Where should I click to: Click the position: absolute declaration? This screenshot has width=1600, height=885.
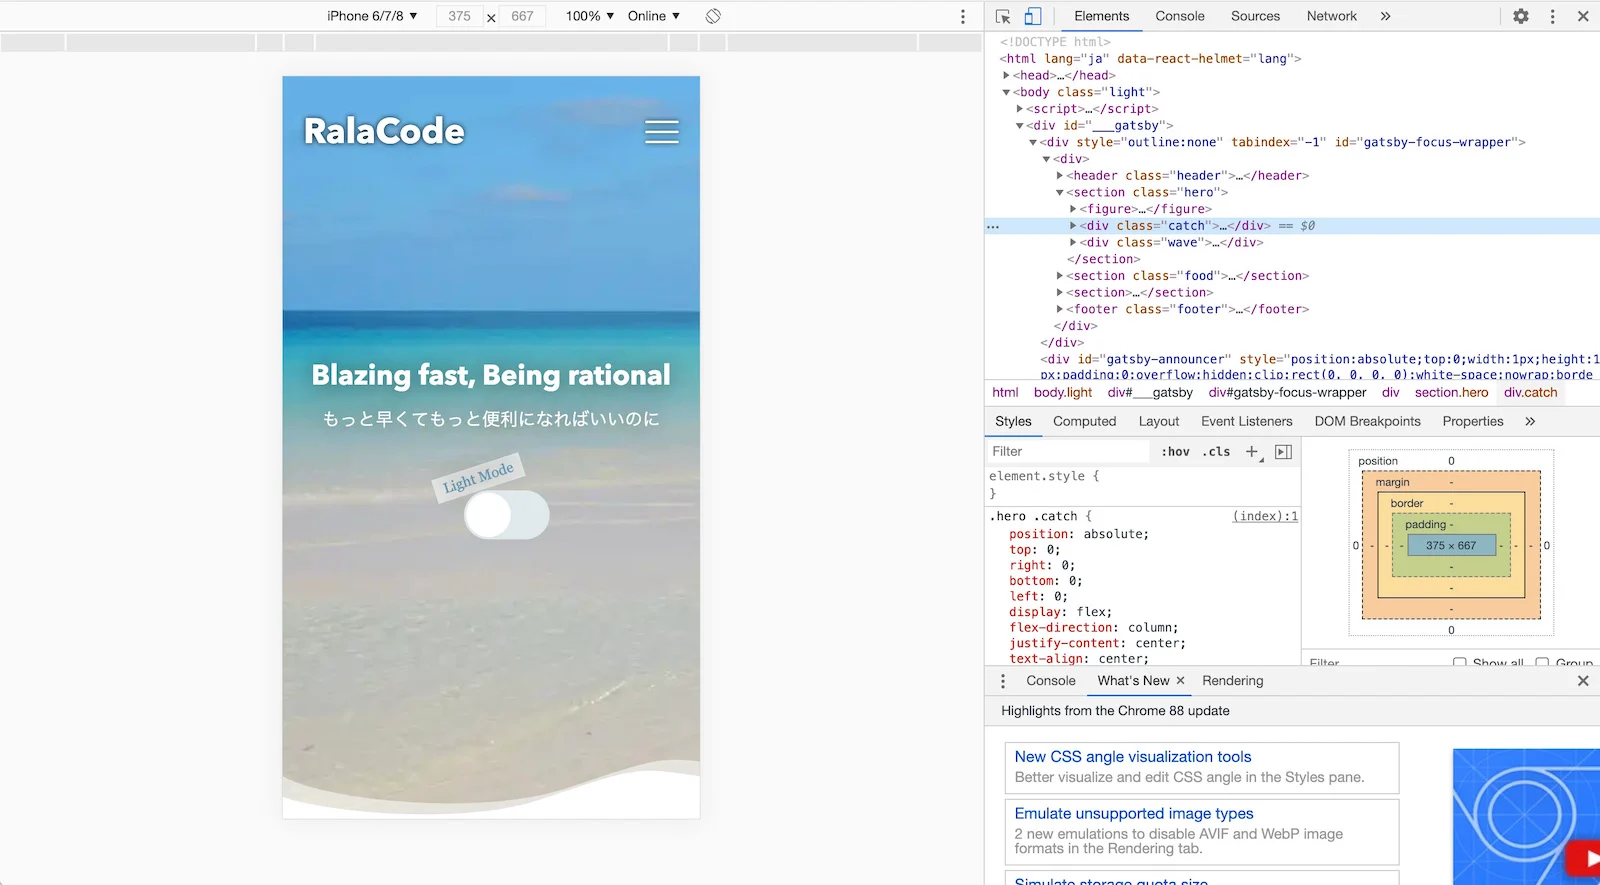tap(1079, 534)
